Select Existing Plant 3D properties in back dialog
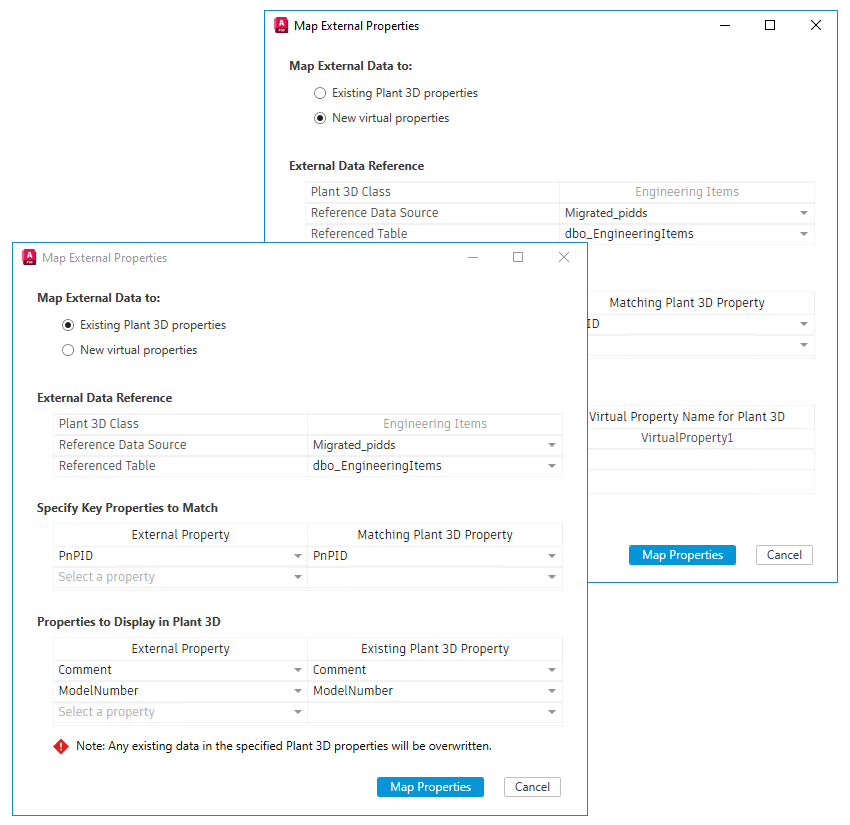This screenshot has width=850, height=825. [320, 93]
